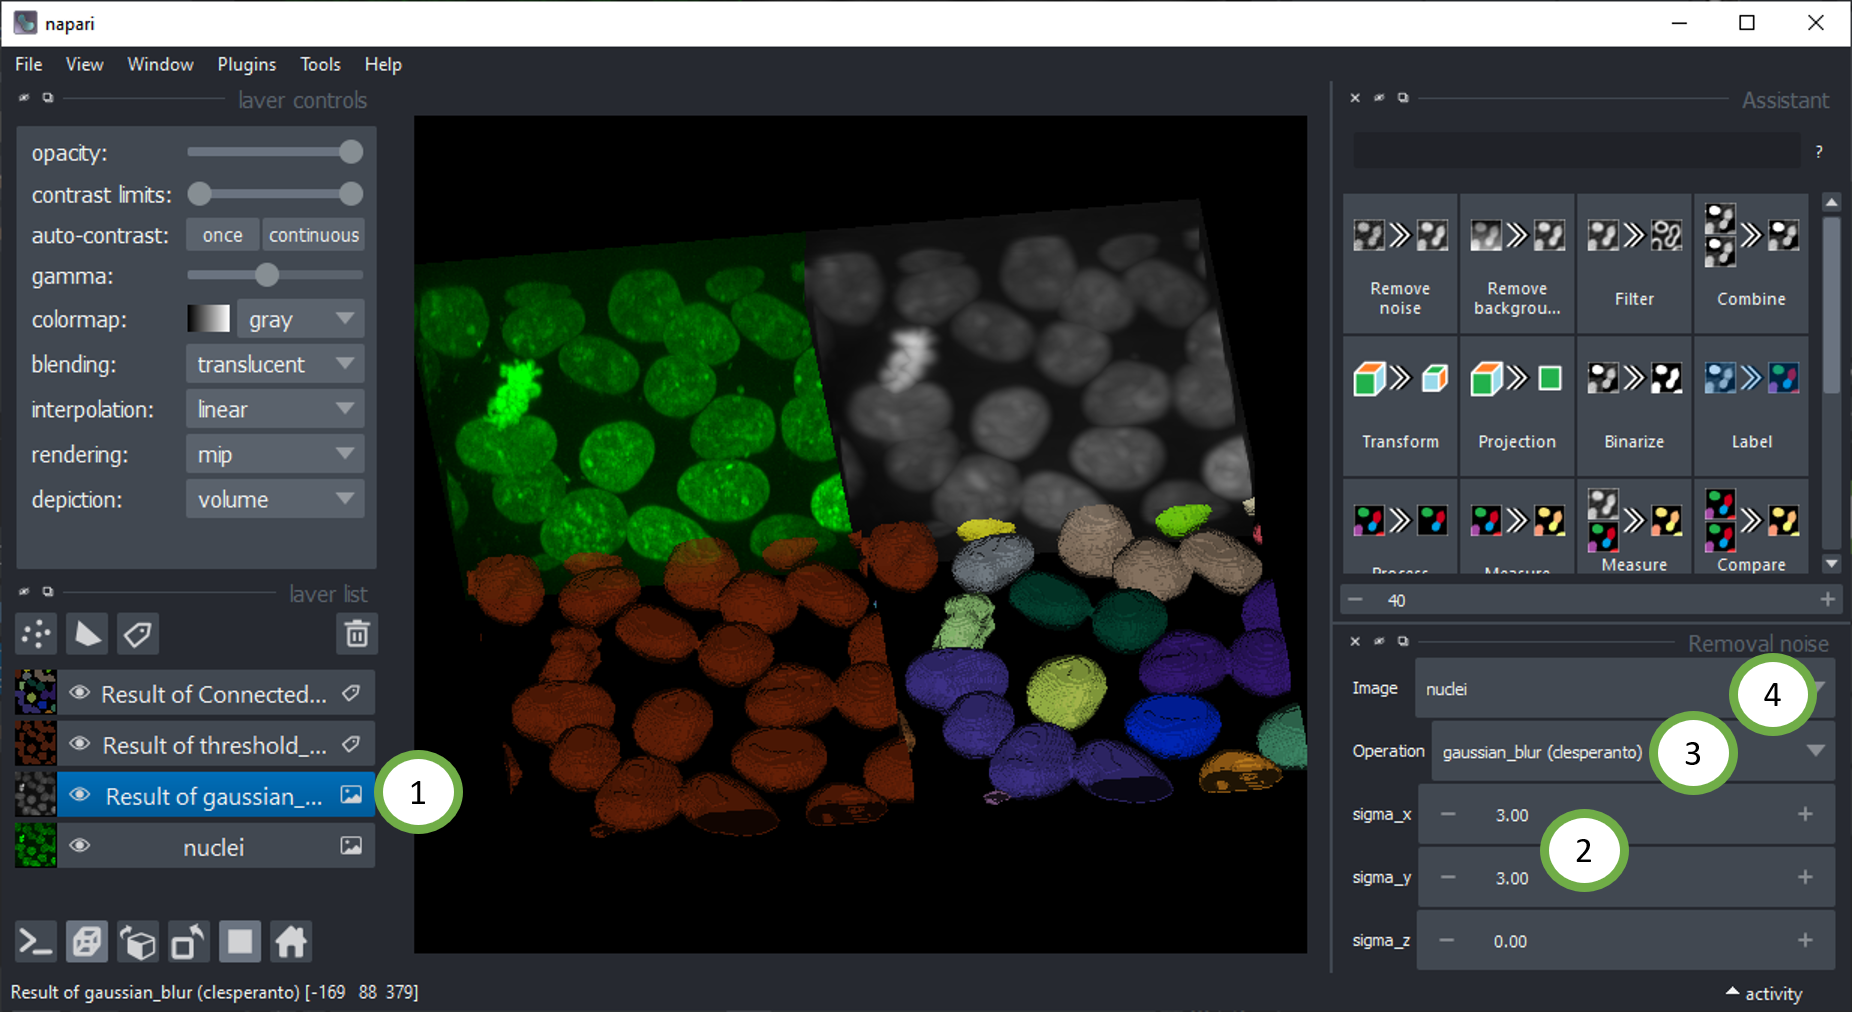1852x1012 pixels.
Task: Delete selected layer with trash icon
Action: [x=357, y=634]
